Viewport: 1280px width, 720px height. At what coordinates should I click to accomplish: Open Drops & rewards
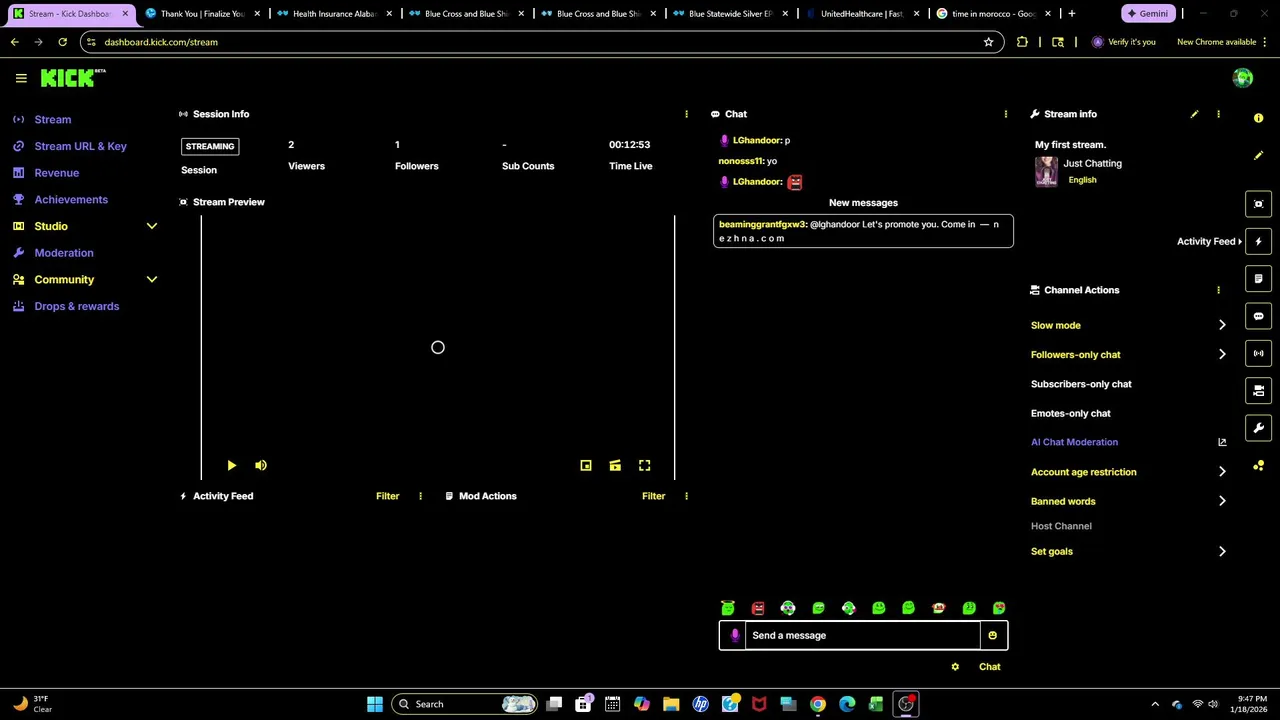pos(76,306)
